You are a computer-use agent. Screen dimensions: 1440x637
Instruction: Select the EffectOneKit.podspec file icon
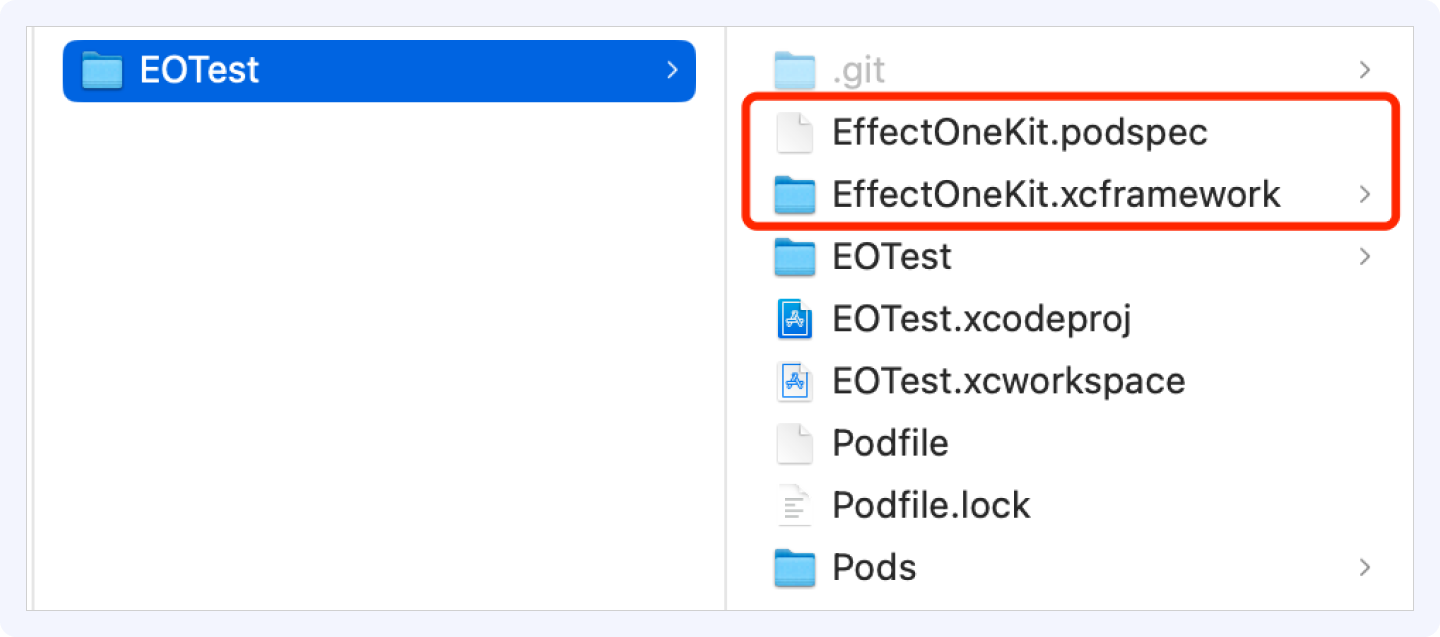point(795,133)
